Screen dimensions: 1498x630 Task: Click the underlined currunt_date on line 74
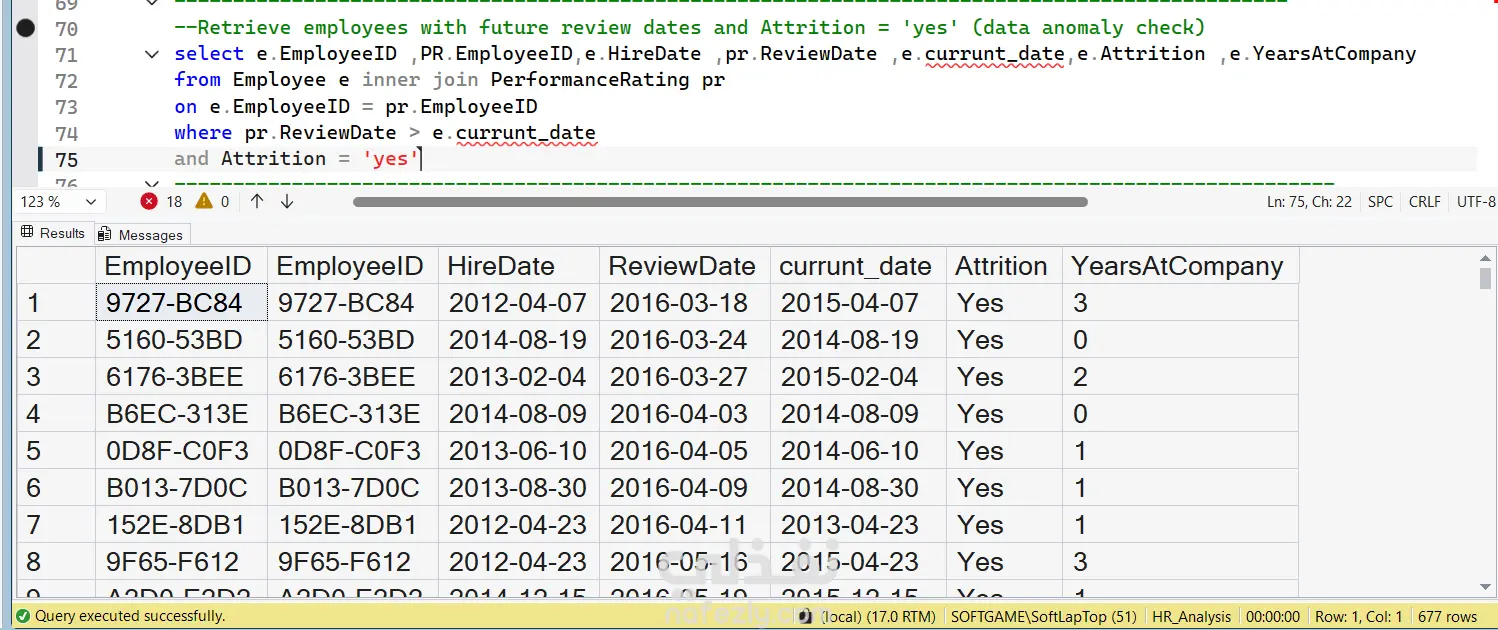tap(526, 133)
